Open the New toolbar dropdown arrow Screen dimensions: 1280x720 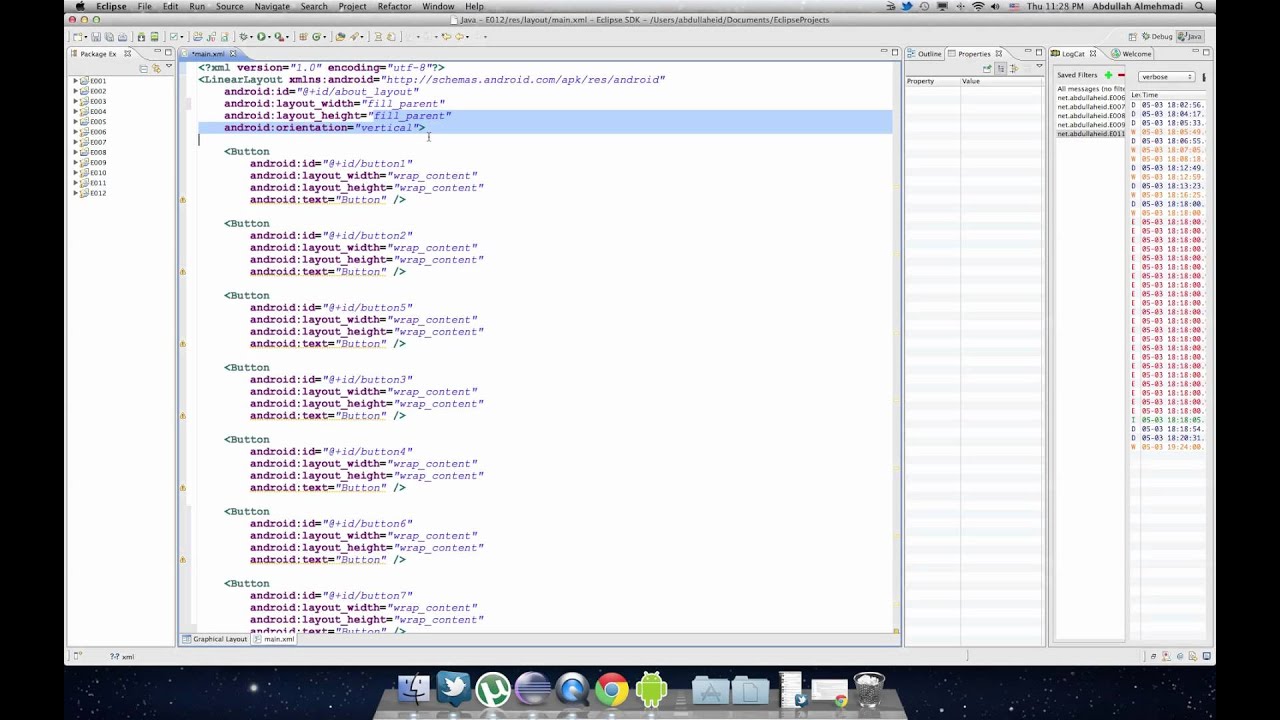coord(86,37)
